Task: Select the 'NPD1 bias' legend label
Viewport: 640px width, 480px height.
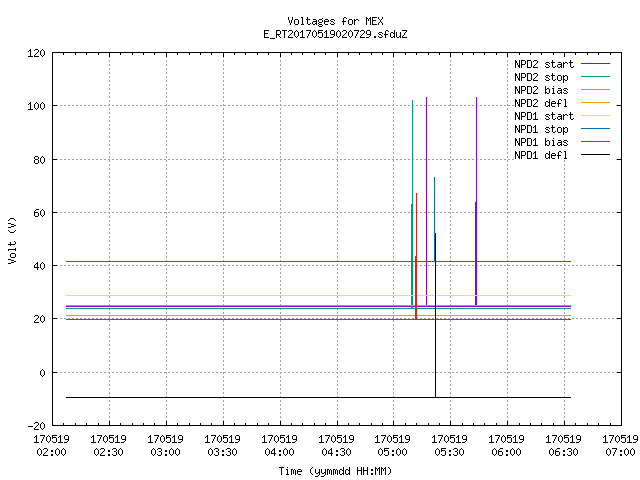Action: point(541,142)
